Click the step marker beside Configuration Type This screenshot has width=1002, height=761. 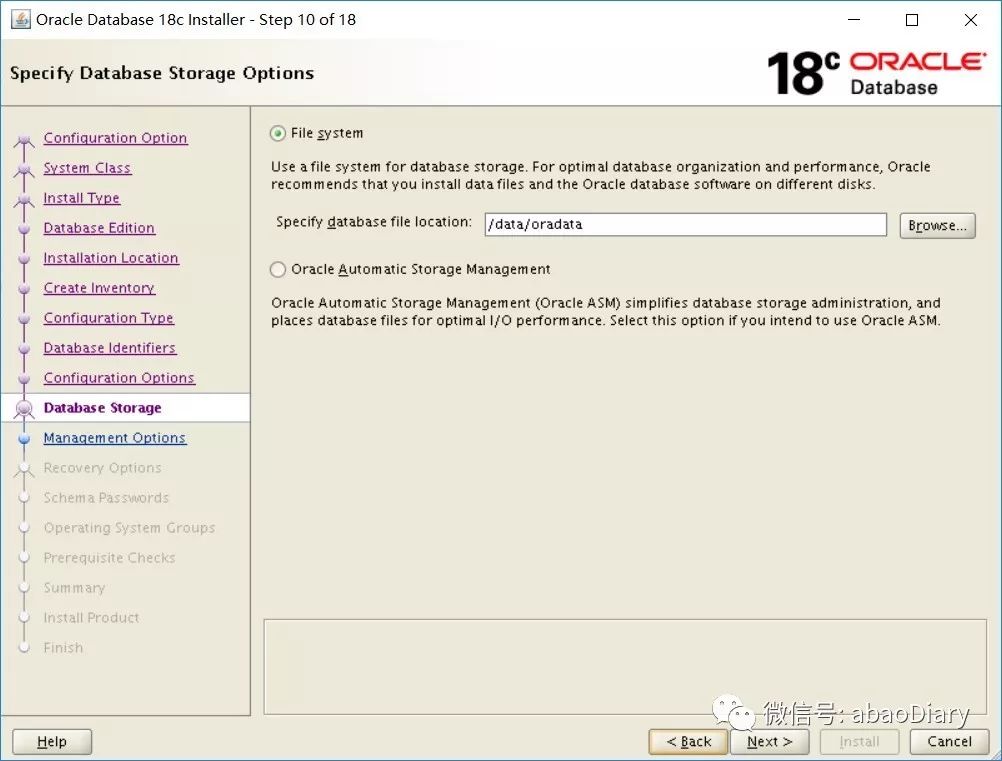coord(24,319)
